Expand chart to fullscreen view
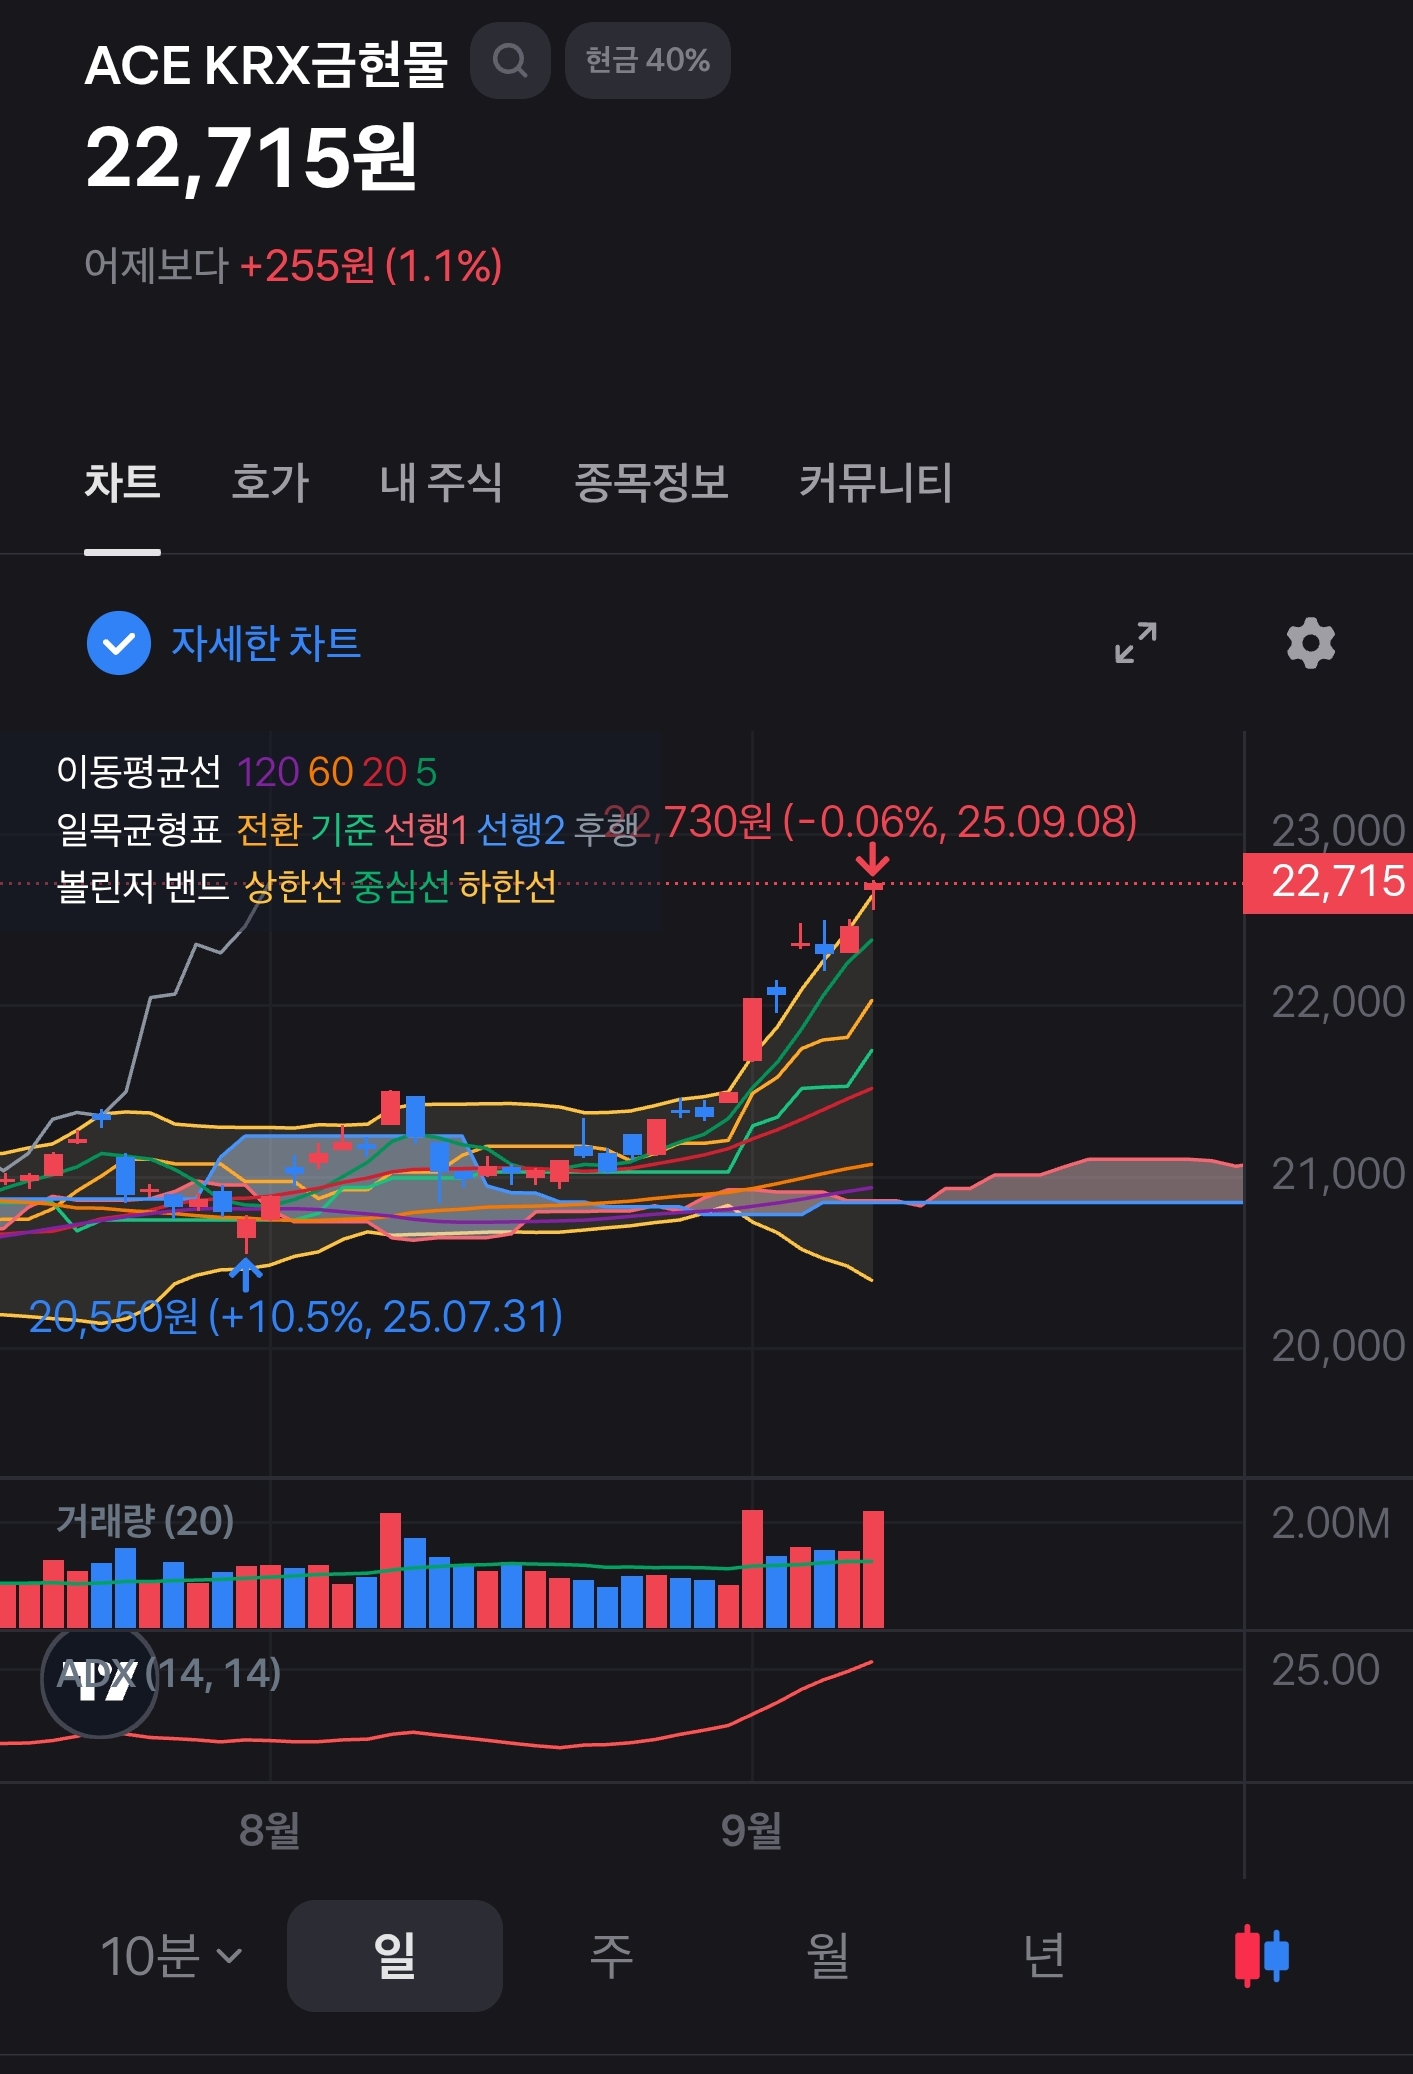Image resolution: width=1413 pixels, height=2074 pixels. click(1136, 642)
